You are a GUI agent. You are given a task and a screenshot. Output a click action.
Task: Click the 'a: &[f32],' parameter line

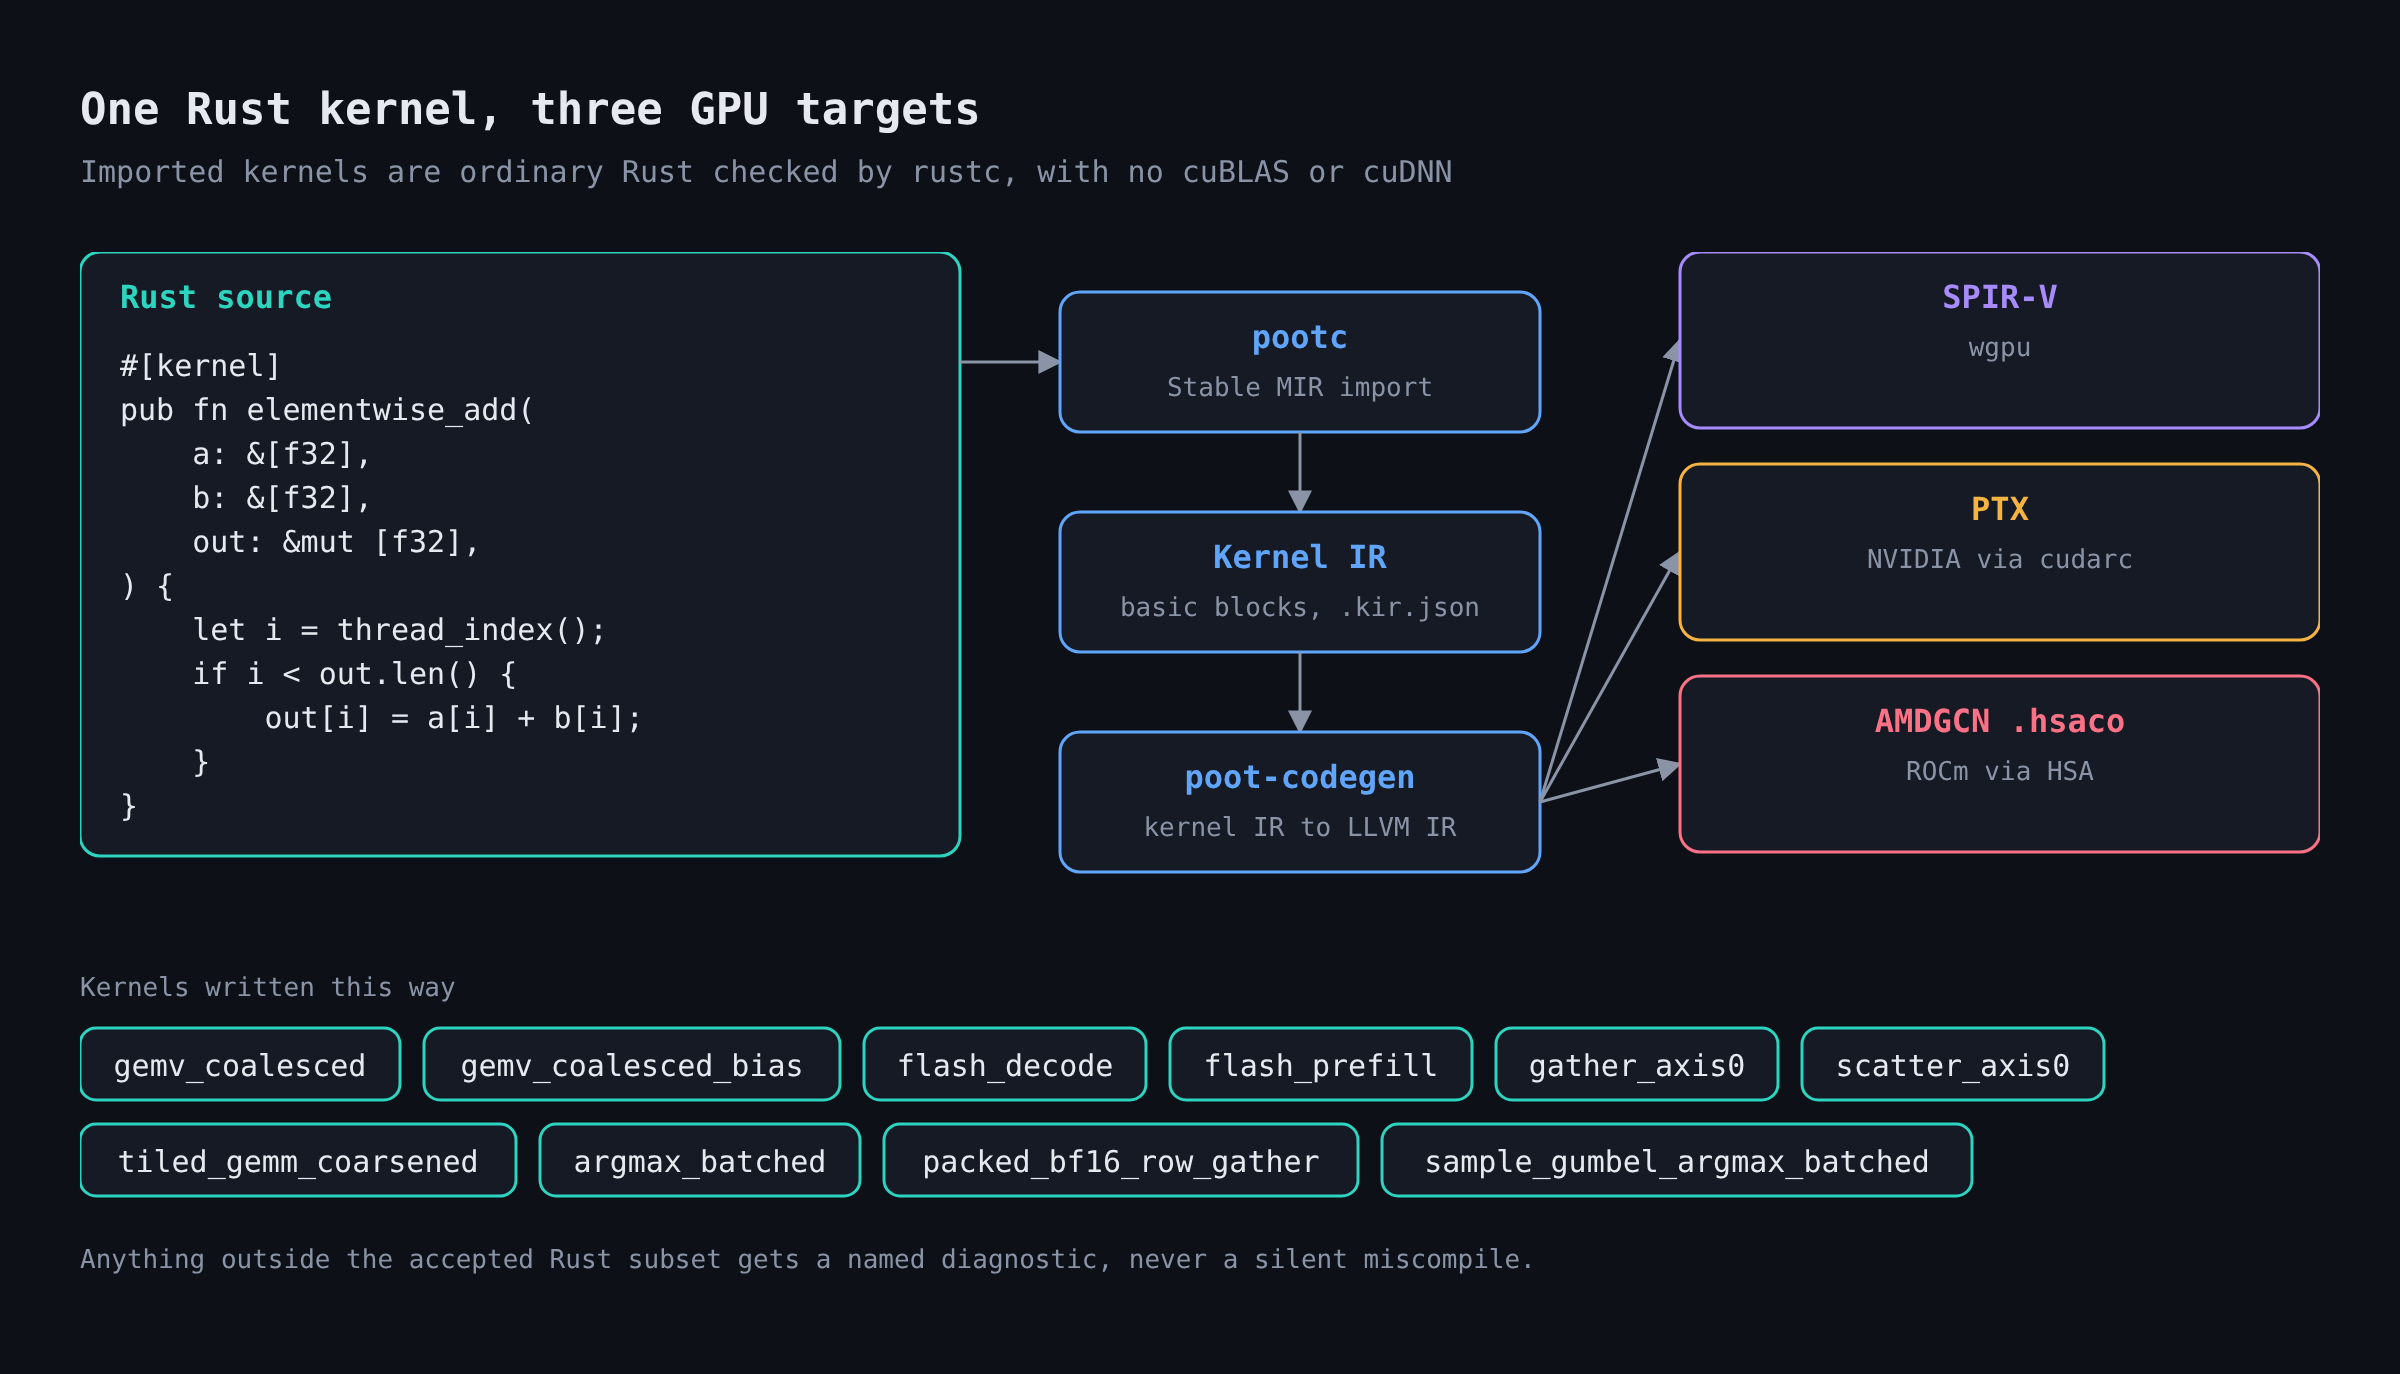(x=282, y=454)
